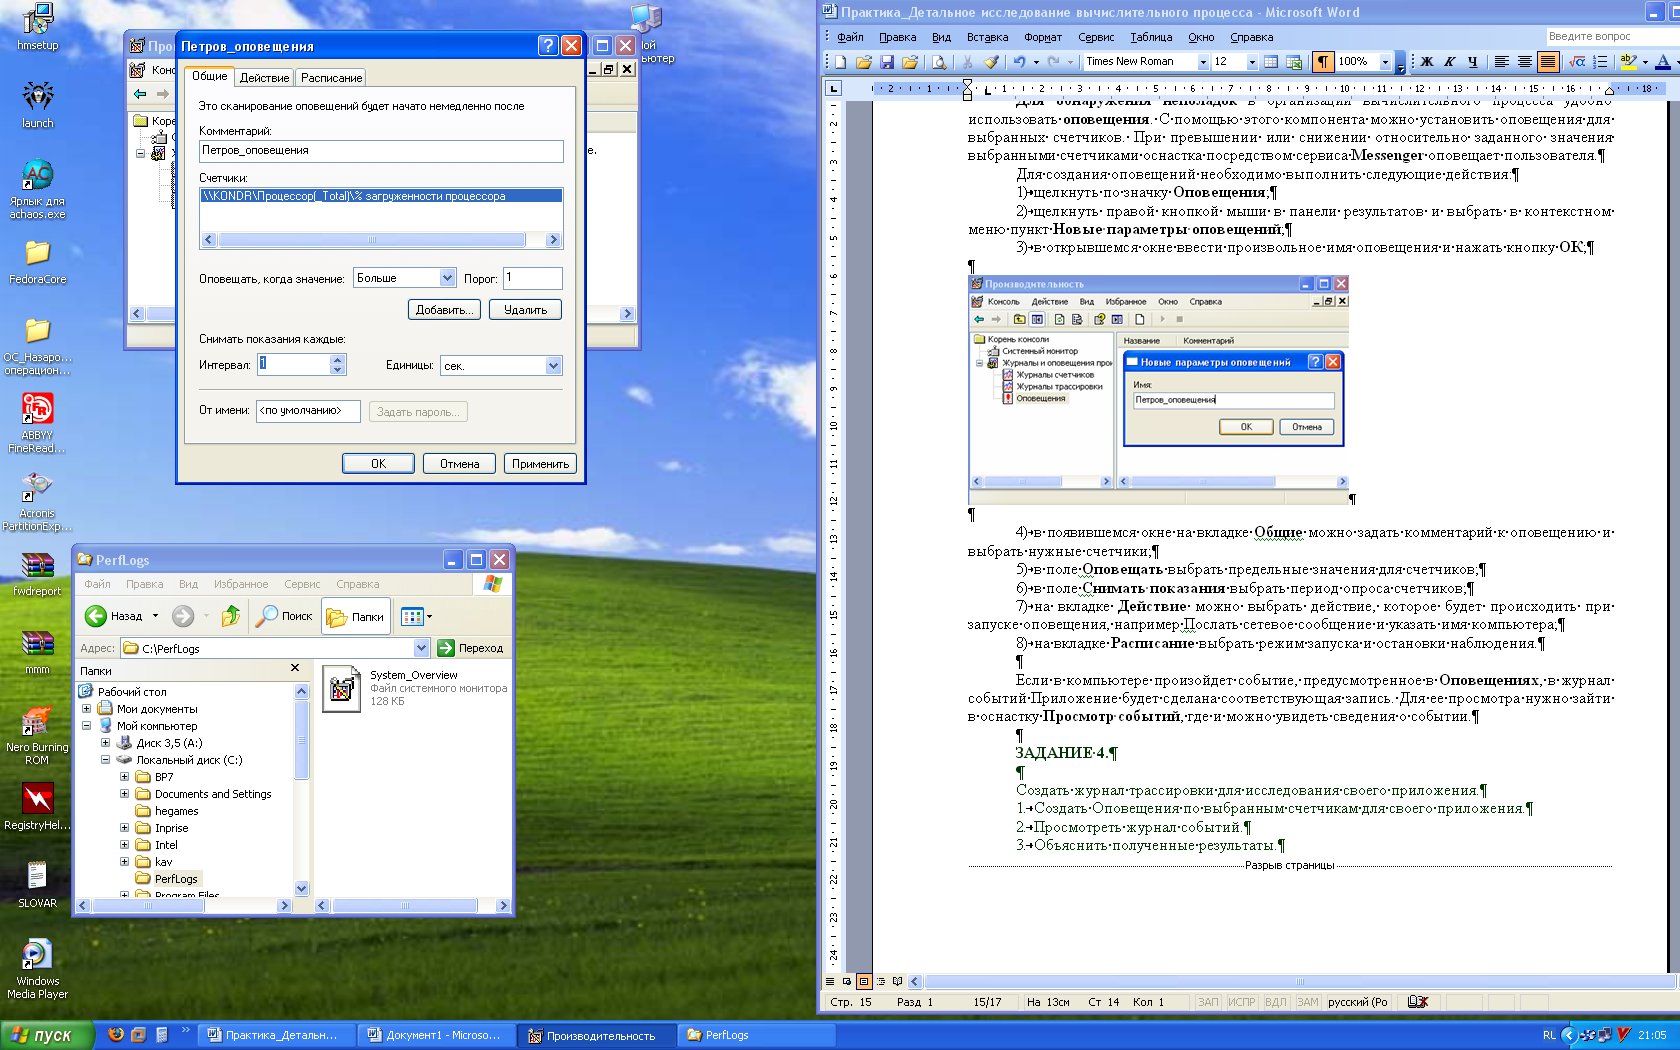
Task: Click the Применить button
Action: [540, 464]
